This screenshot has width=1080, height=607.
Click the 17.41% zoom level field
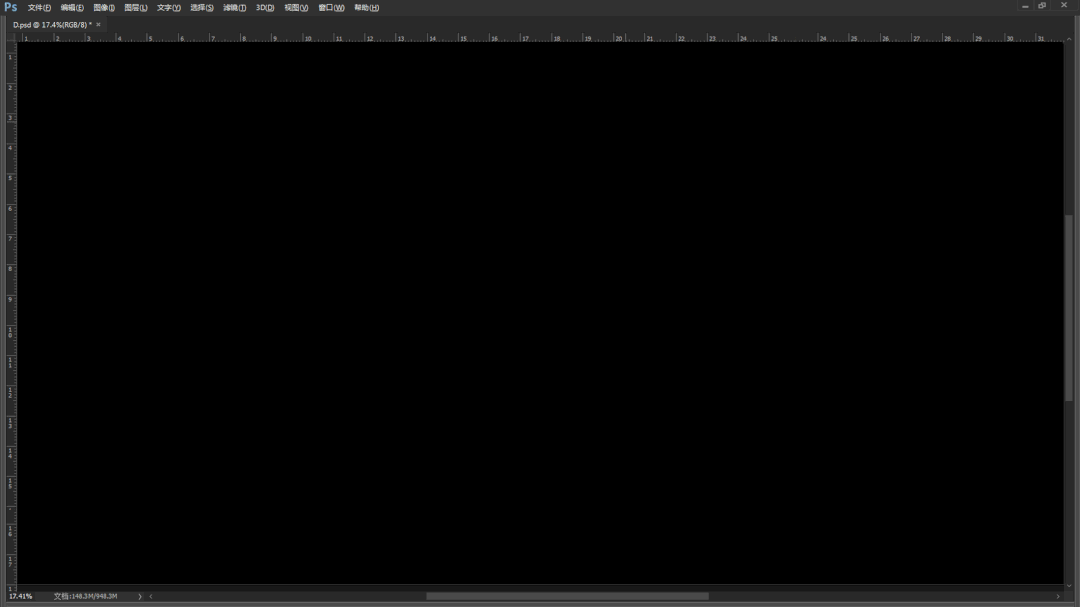[x=21, y=596]
